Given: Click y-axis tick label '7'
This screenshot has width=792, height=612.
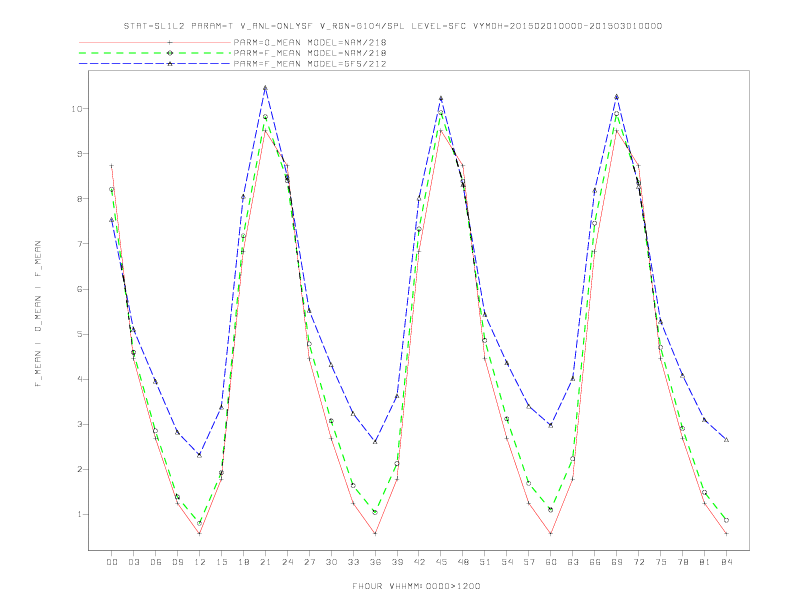Looking at the screenshot, I should (x=79, y=244).
